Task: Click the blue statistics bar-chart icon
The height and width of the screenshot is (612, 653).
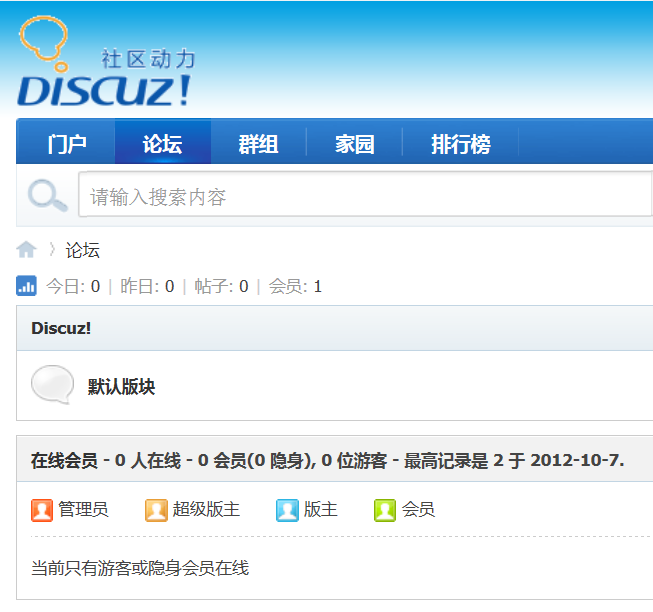Action: (26, 286)
